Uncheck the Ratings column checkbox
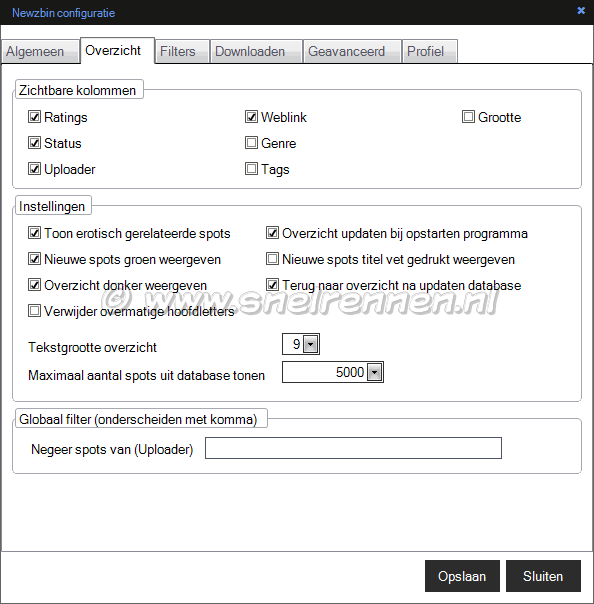Screen dimensions: 594x604 [34, 117]
